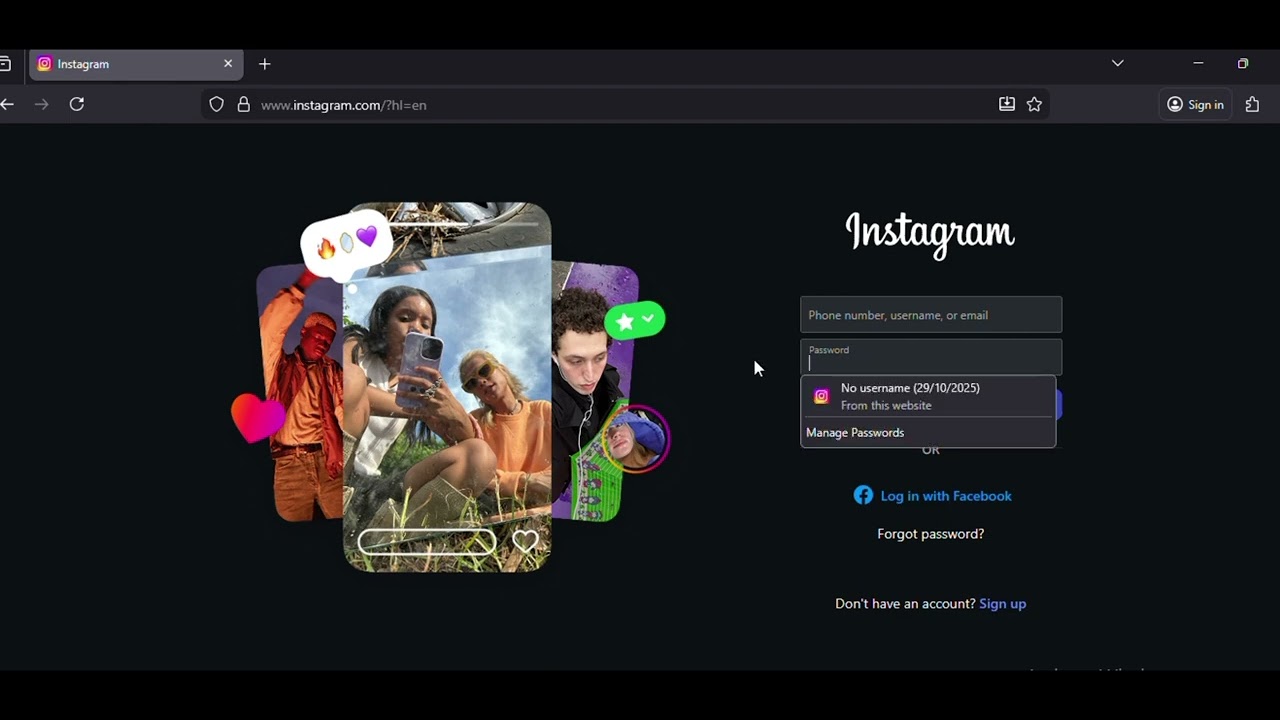Screen dimensions: 1280x720
Task: Click the heart outline icon on the center photo
Action: (525, 542)
